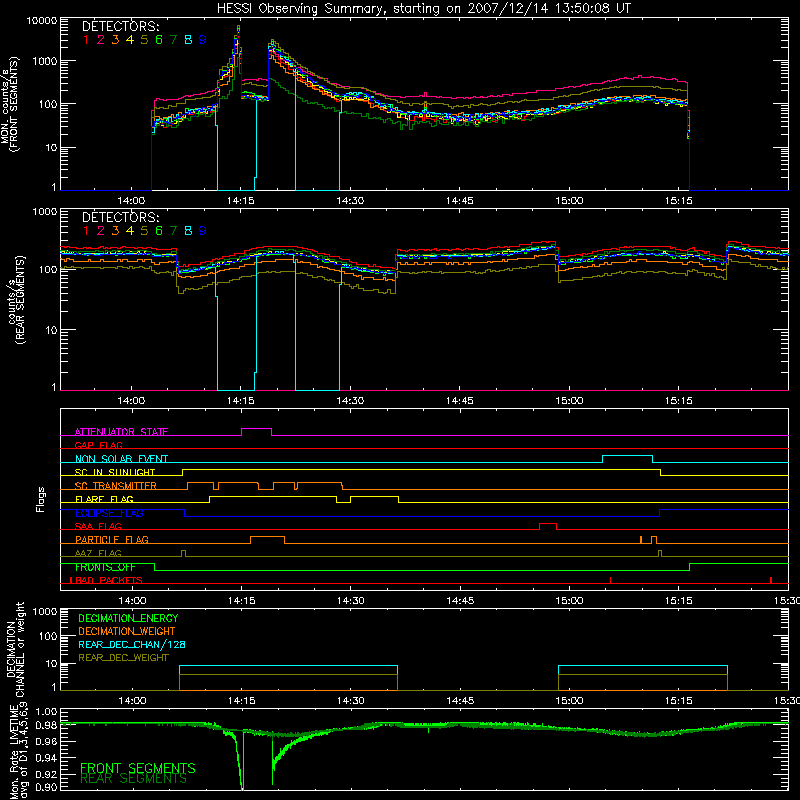Click the SC_TRANSMITTER flag label
This screenshot has height=800, width=800.
[x=116, y=486]
